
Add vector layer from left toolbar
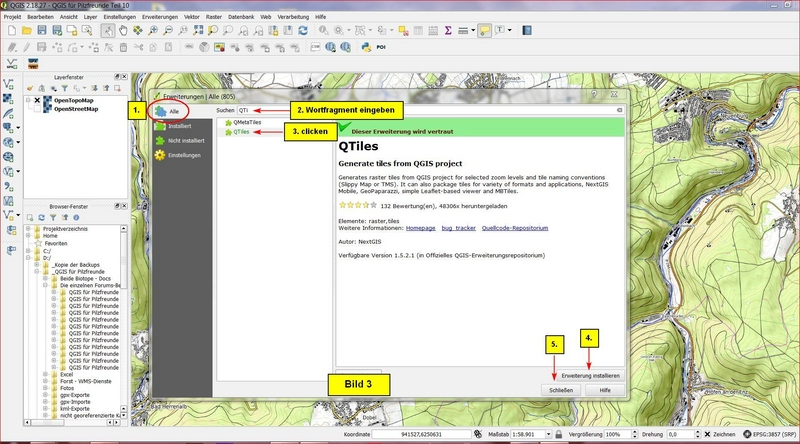point(8,84)
